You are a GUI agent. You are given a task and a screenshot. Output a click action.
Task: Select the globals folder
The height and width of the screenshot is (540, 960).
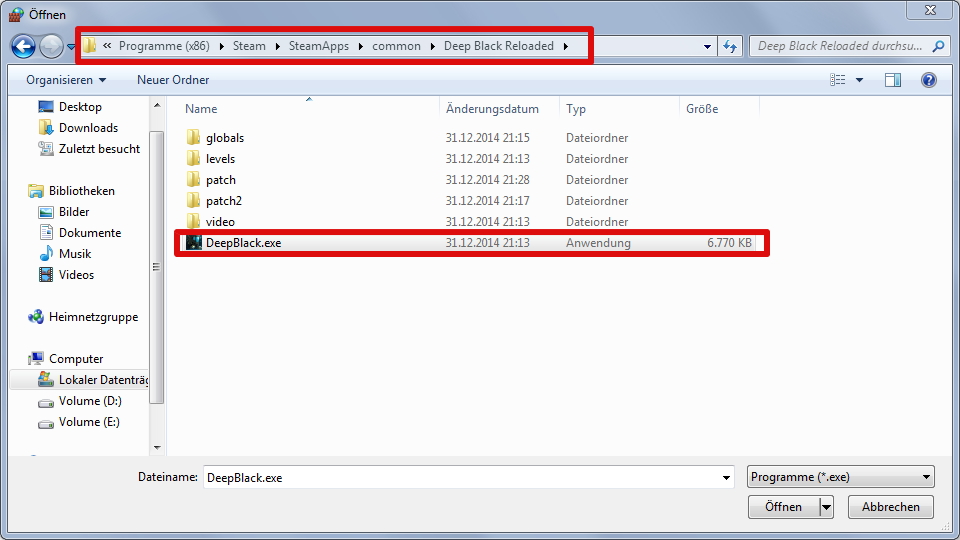click(x=225, y=138)
